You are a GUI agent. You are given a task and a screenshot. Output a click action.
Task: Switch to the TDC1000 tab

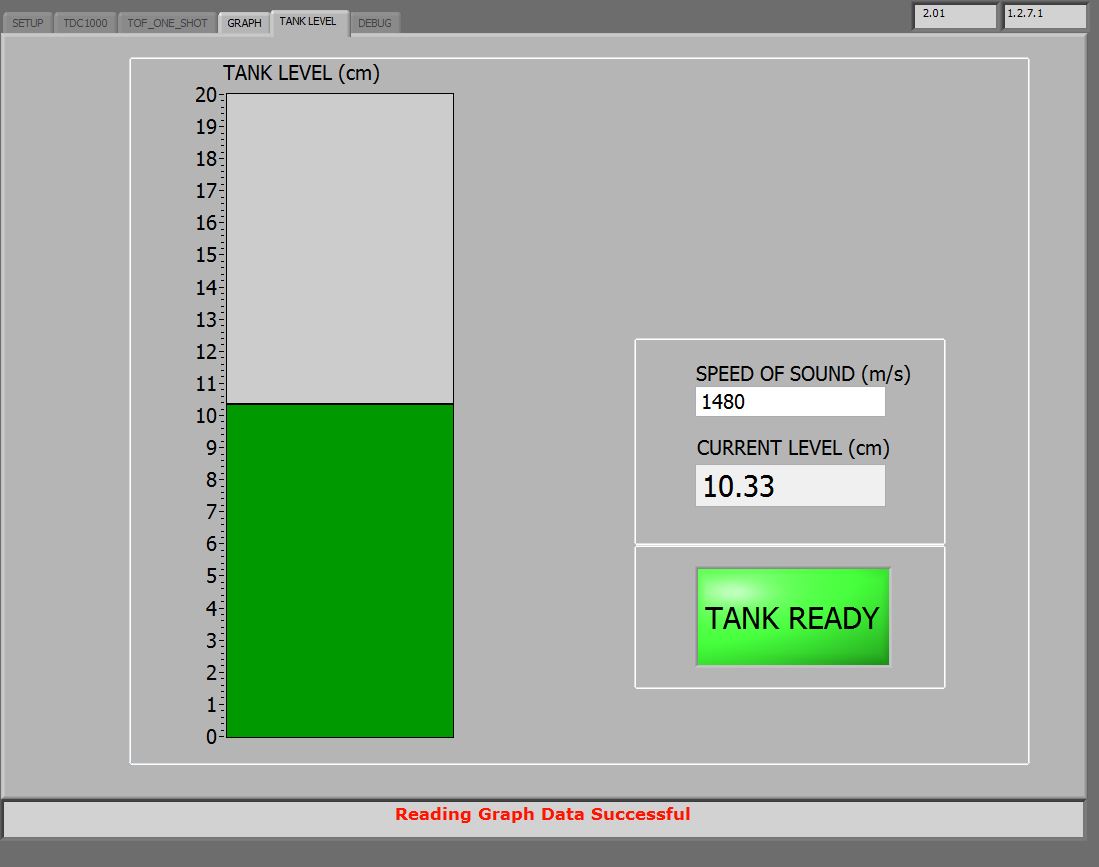[x=86, y=23]
